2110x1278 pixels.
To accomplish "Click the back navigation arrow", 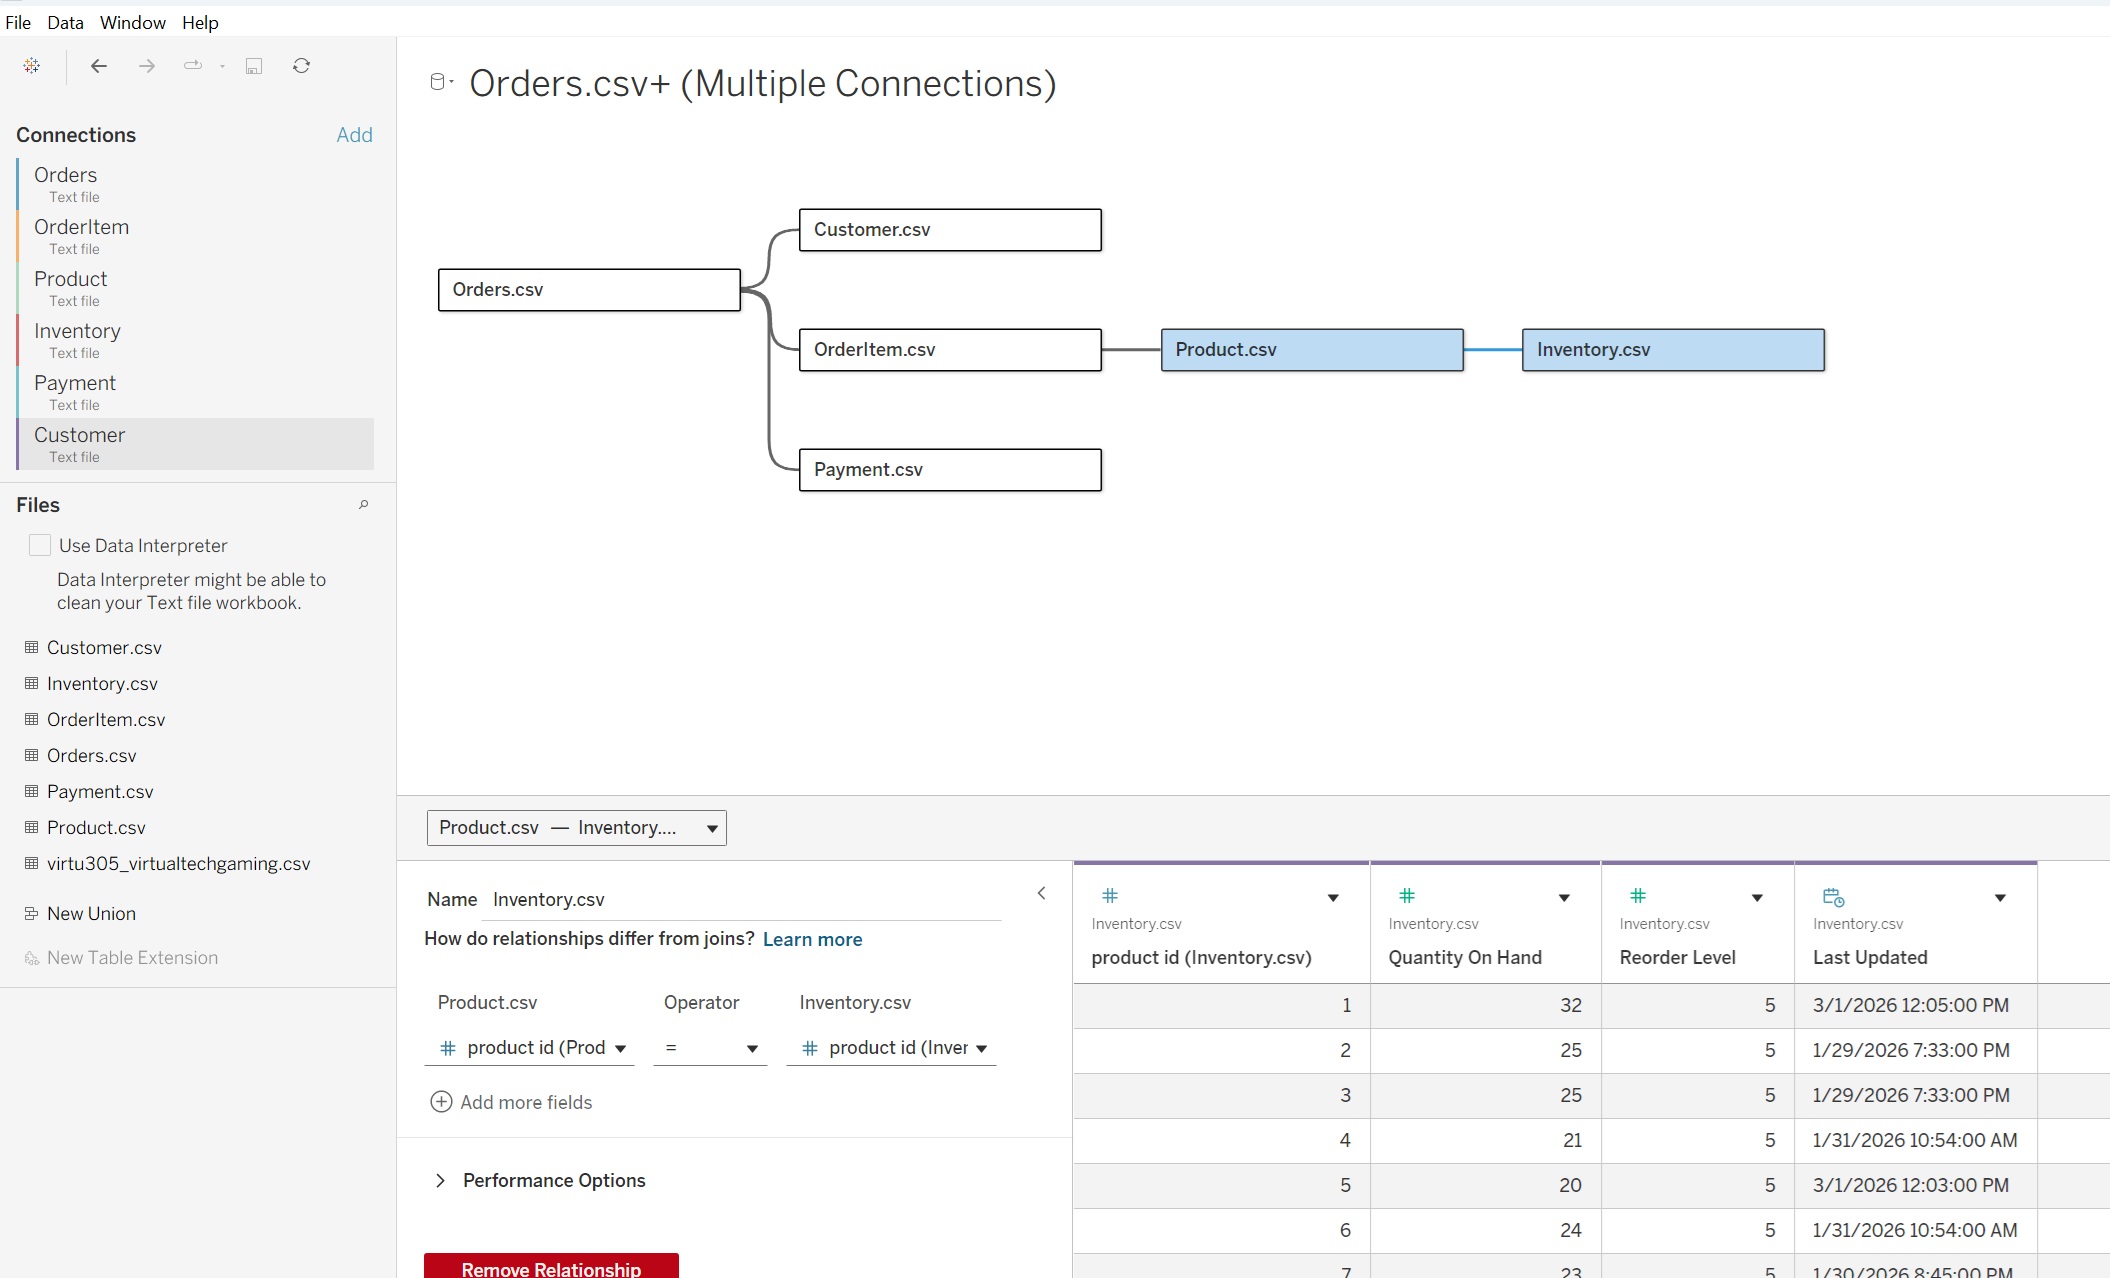I will [x=98, y=65].
